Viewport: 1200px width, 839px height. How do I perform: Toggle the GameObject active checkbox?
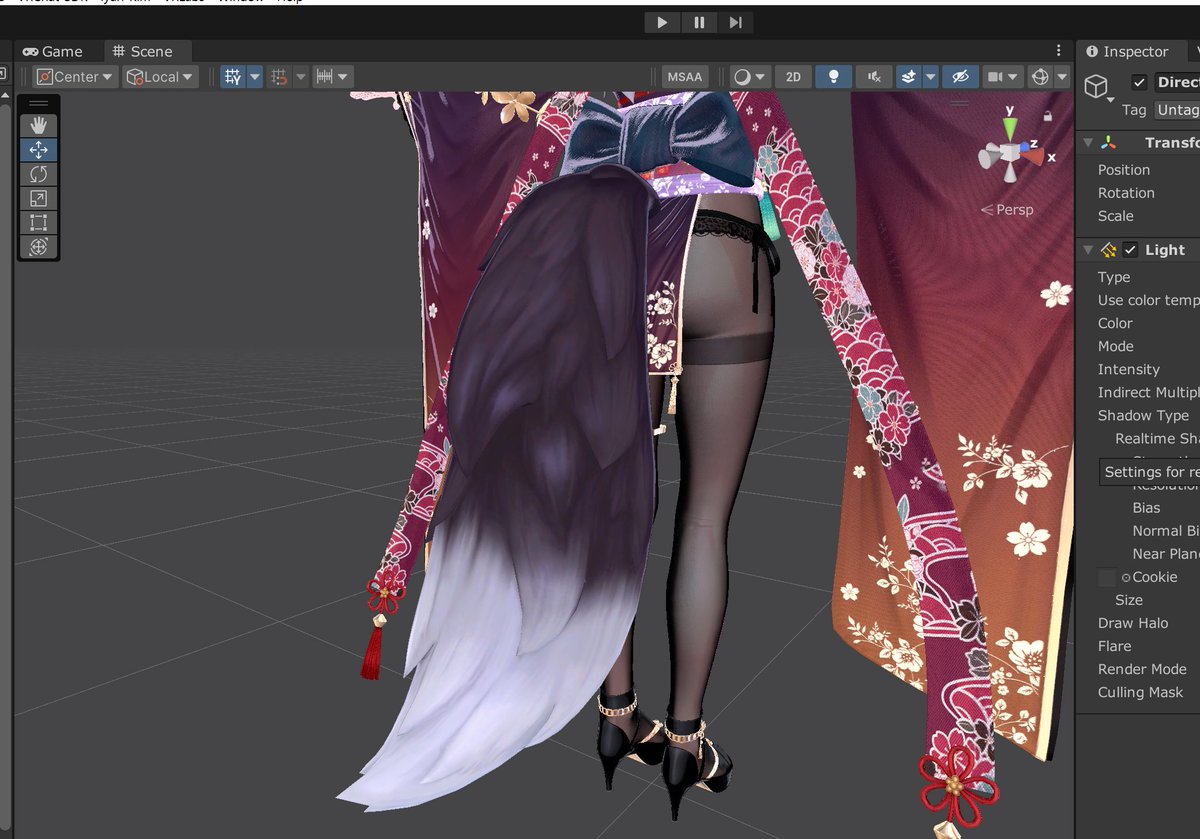[x=1139, y=82]
